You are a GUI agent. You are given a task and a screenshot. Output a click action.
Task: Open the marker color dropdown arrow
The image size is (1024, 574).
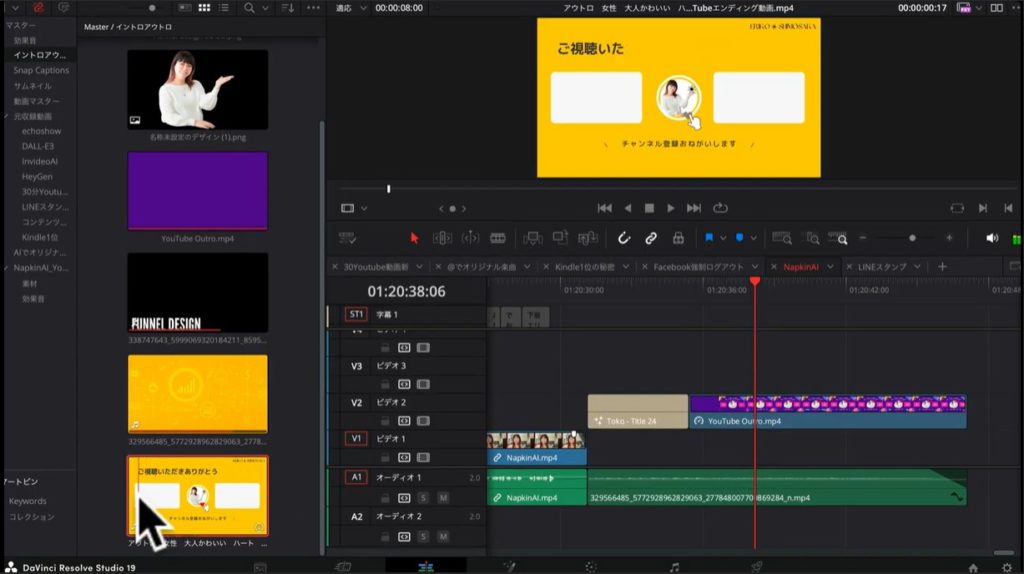pyautogui.click(x=753, y=238)
